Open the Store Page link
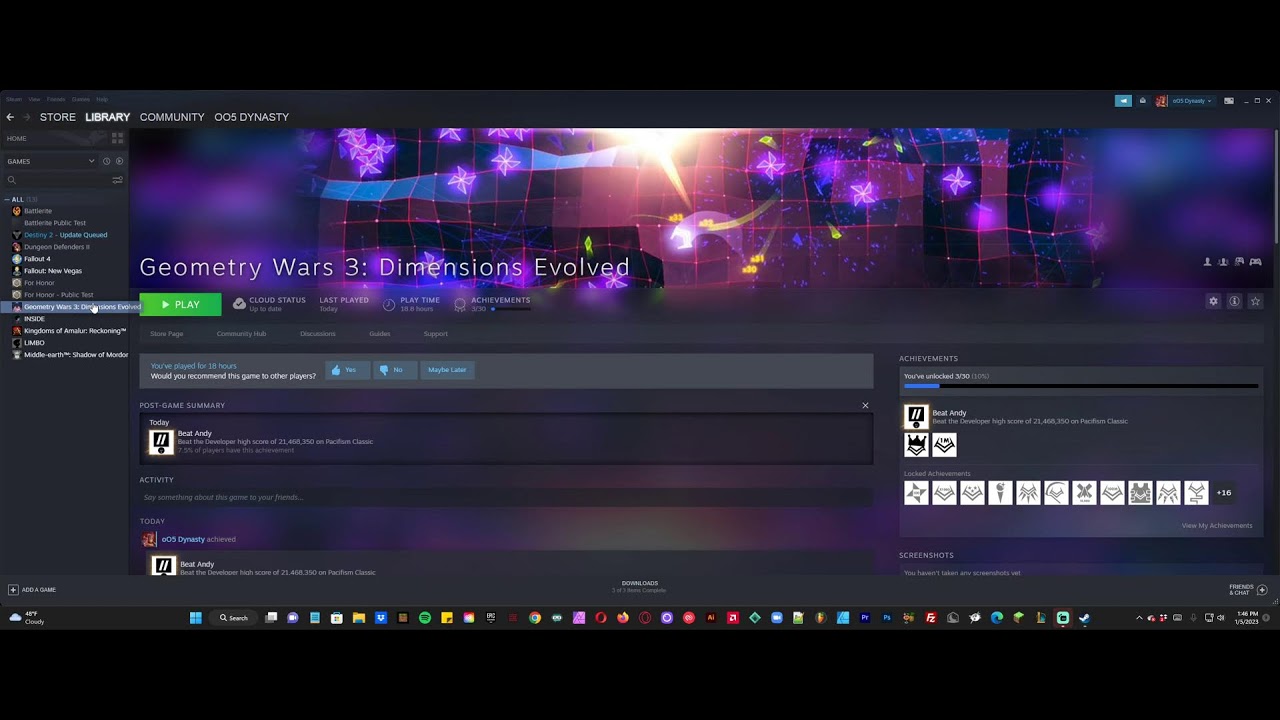The image size is (1280, 720). pos(166,334)
